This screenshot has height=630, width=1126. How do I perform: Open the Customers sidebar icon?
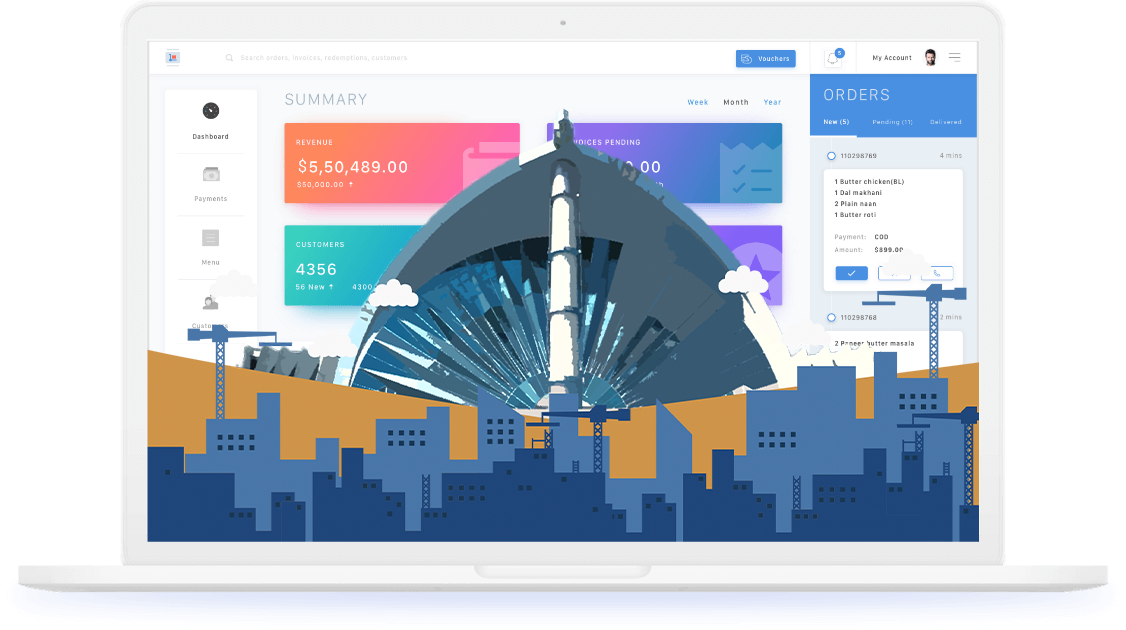pyautogui.click(x=210, y=303)
